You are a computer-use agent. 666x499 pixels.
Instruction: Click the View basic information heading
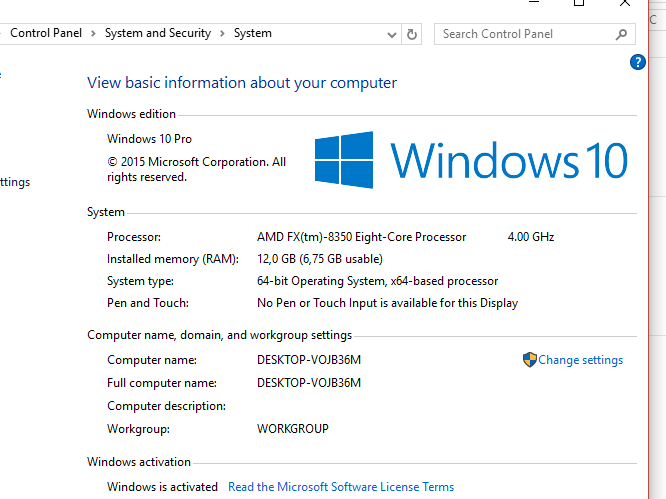[x=242, y=83]
